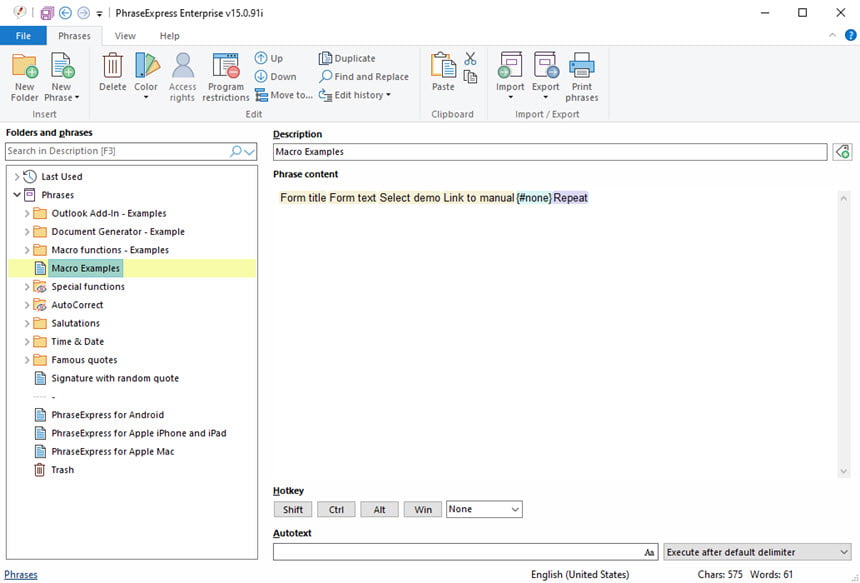
Task: Open Find and Replace
Action: (x=364, y=77)
